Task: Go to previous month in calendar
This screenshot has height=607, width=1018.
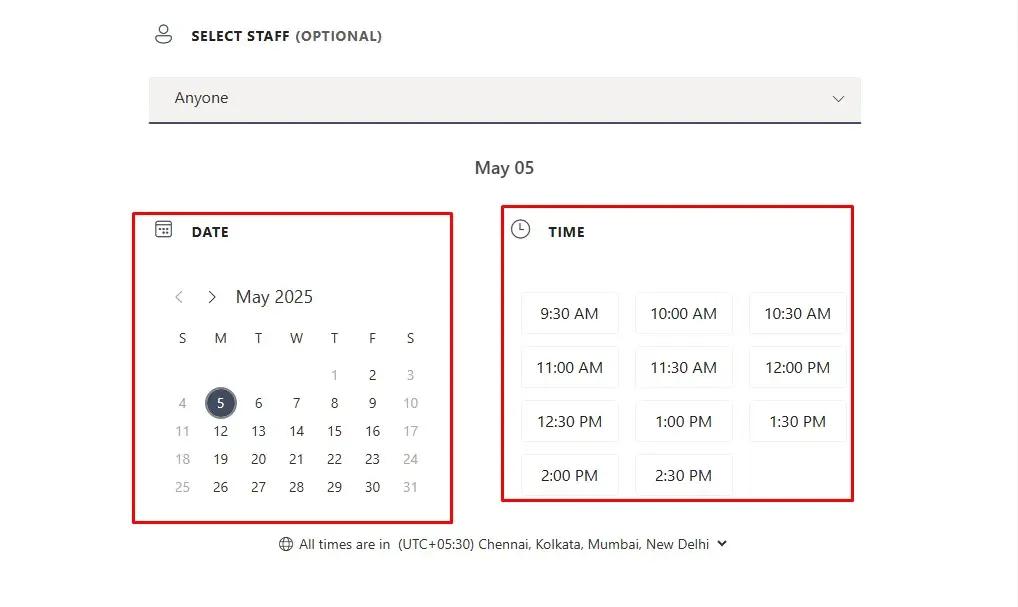Action: click(179, 297)
